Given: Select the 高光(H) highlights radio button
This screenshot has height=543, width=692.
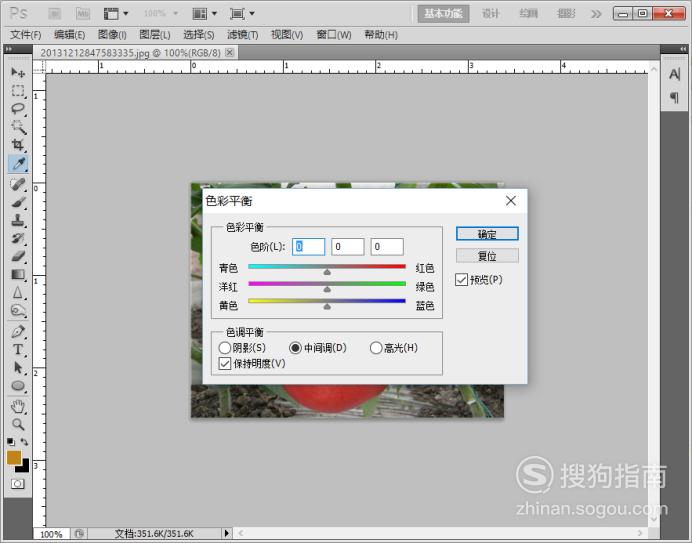Looking at the screenshot, I should pos(376,348).
